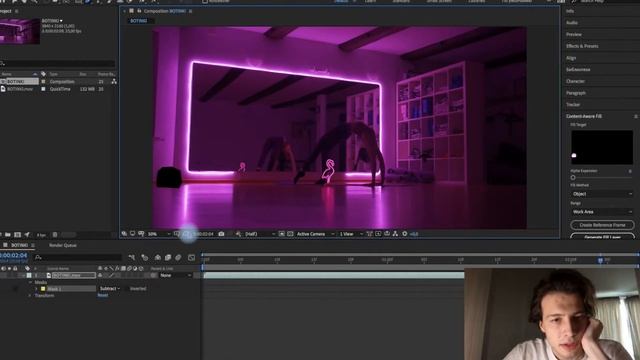Open the Subtract mask mode dropdown
The image size is (640, 360).
coord(110,289)
